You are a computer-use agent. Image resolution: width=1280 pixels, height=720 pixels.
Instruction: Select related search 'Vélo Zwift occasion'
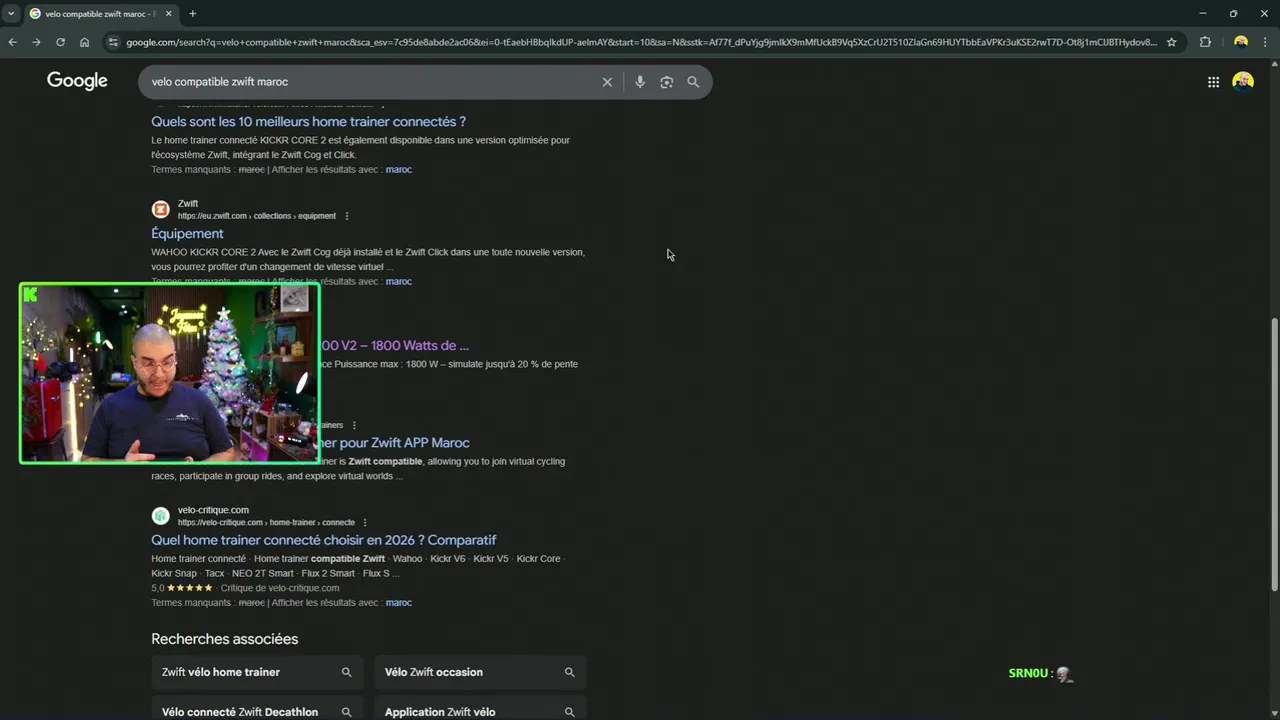(x=480, y=672)
